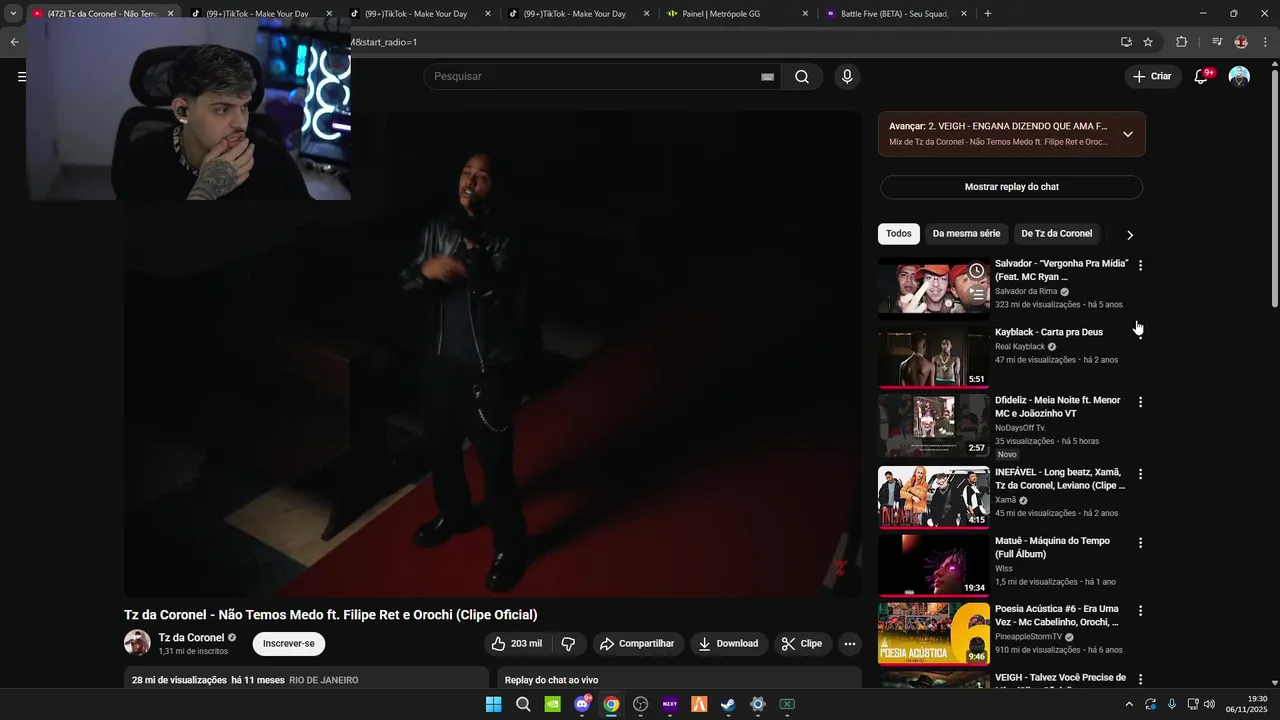1280x720 pixels.
Task: Open Dfideliz Meia Noite video title
Action: coord(1057,407)
